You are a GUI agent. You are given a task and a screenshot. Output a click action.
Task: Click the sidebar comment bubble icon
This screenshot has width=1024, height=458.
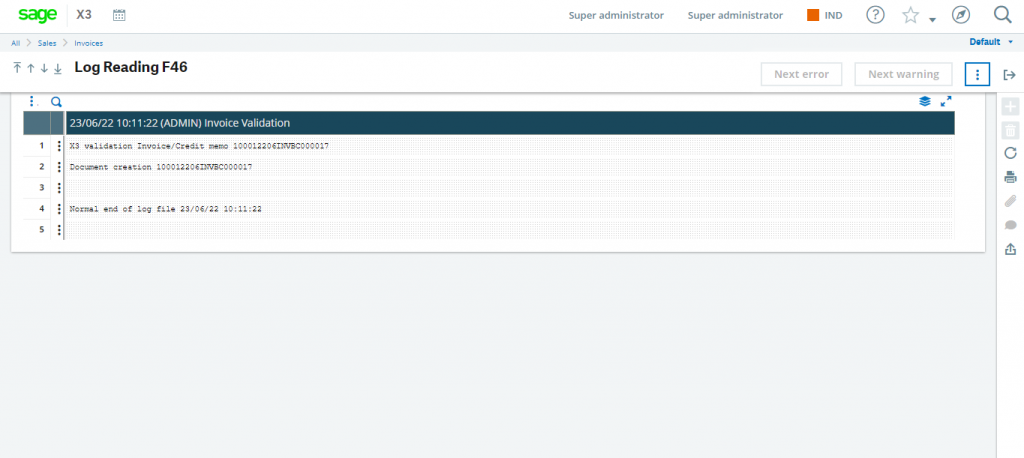(1010, 225)
